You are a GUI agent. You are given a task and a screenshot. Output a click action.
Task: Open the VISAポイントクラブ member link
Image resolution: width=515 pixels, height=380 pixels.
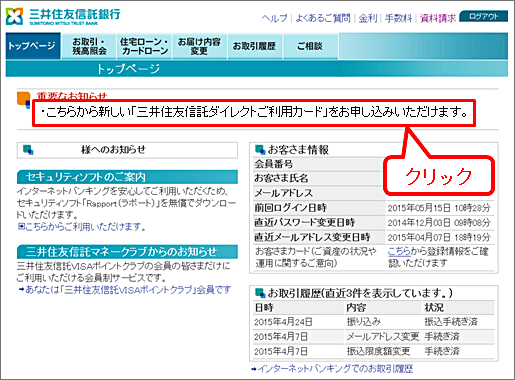coord(125,290)
